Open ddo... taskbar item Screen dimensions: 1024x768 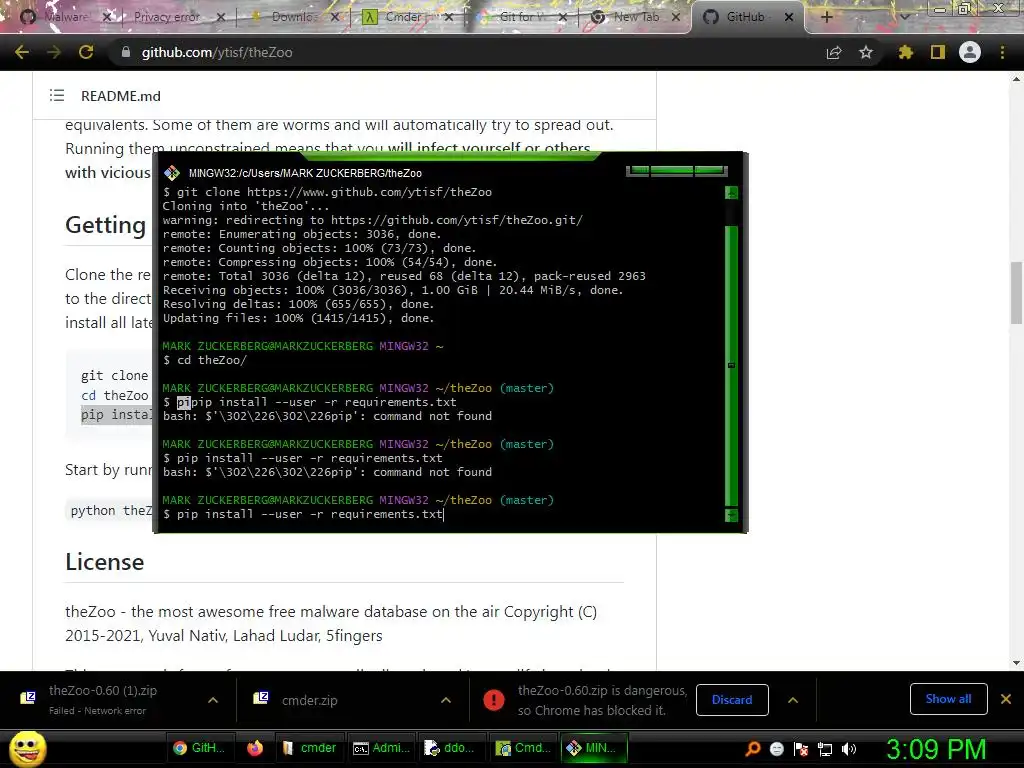coord(450,748)
